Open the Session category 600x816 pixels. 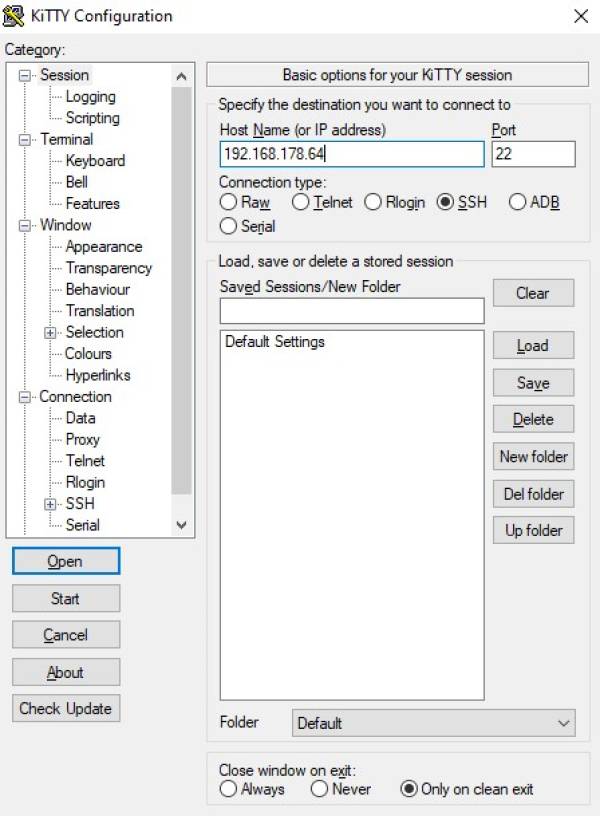(x=65, y=75)
